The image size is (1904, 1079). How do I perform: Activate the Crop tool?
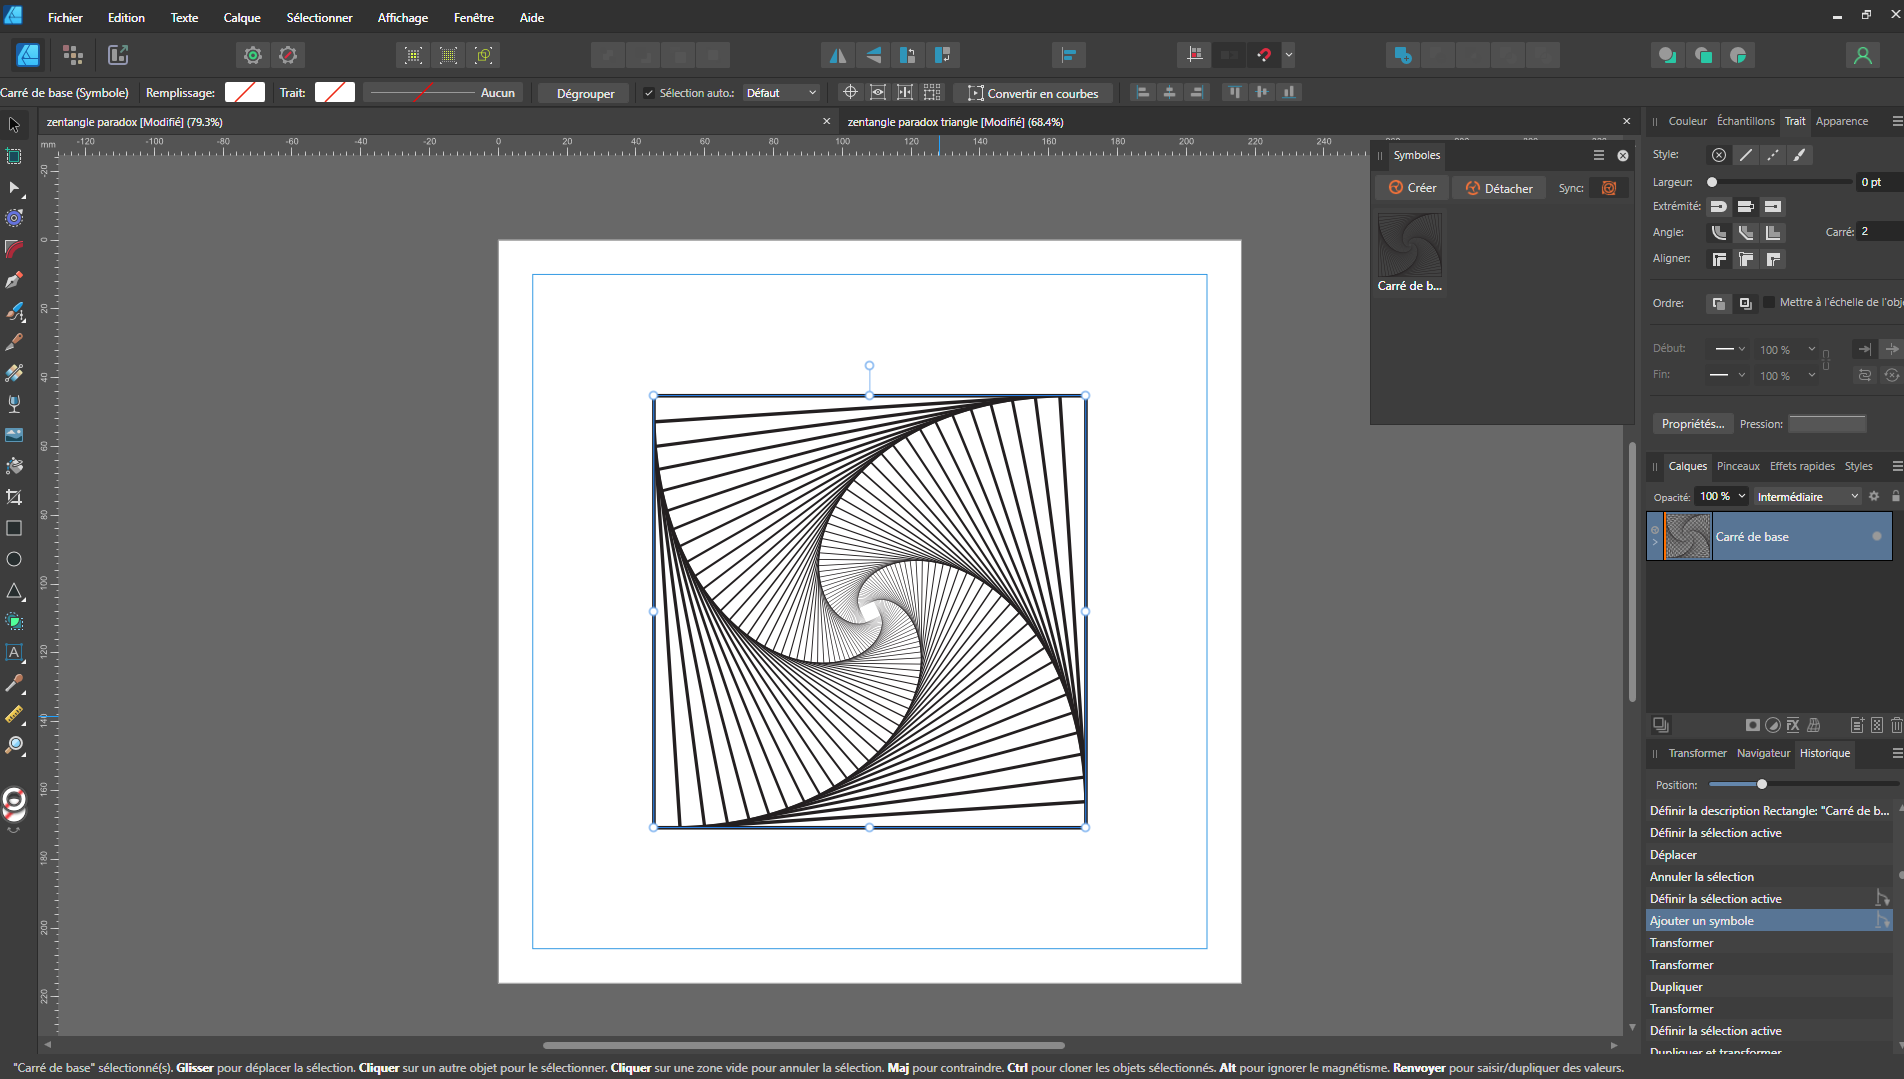(x=14, y=497)
